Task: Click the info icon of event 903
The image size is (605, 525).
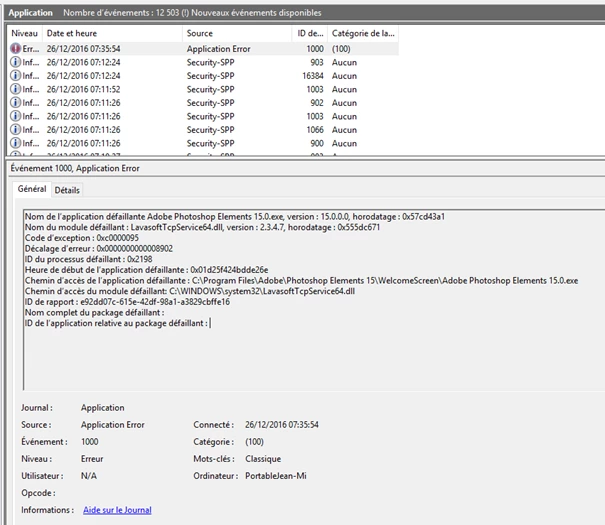Action: coord(15,62)
